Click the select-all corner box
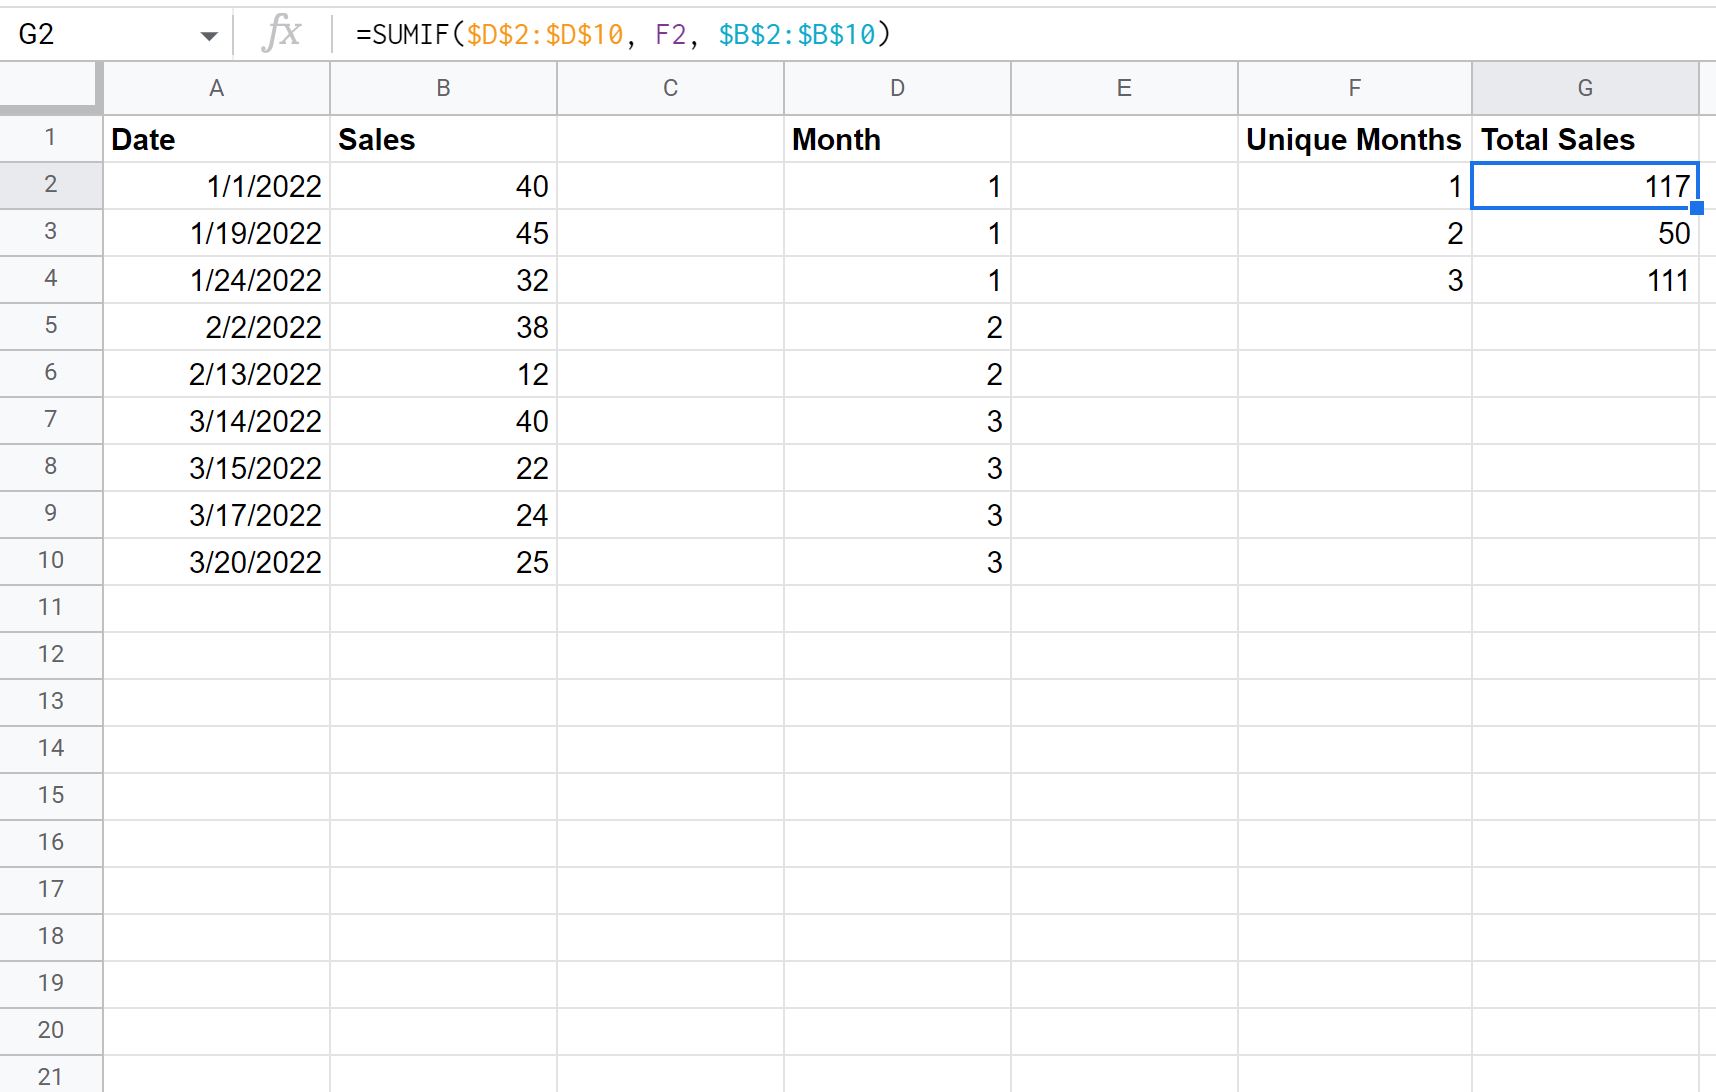1716x1092 pixels. click(x=50, y=87)
